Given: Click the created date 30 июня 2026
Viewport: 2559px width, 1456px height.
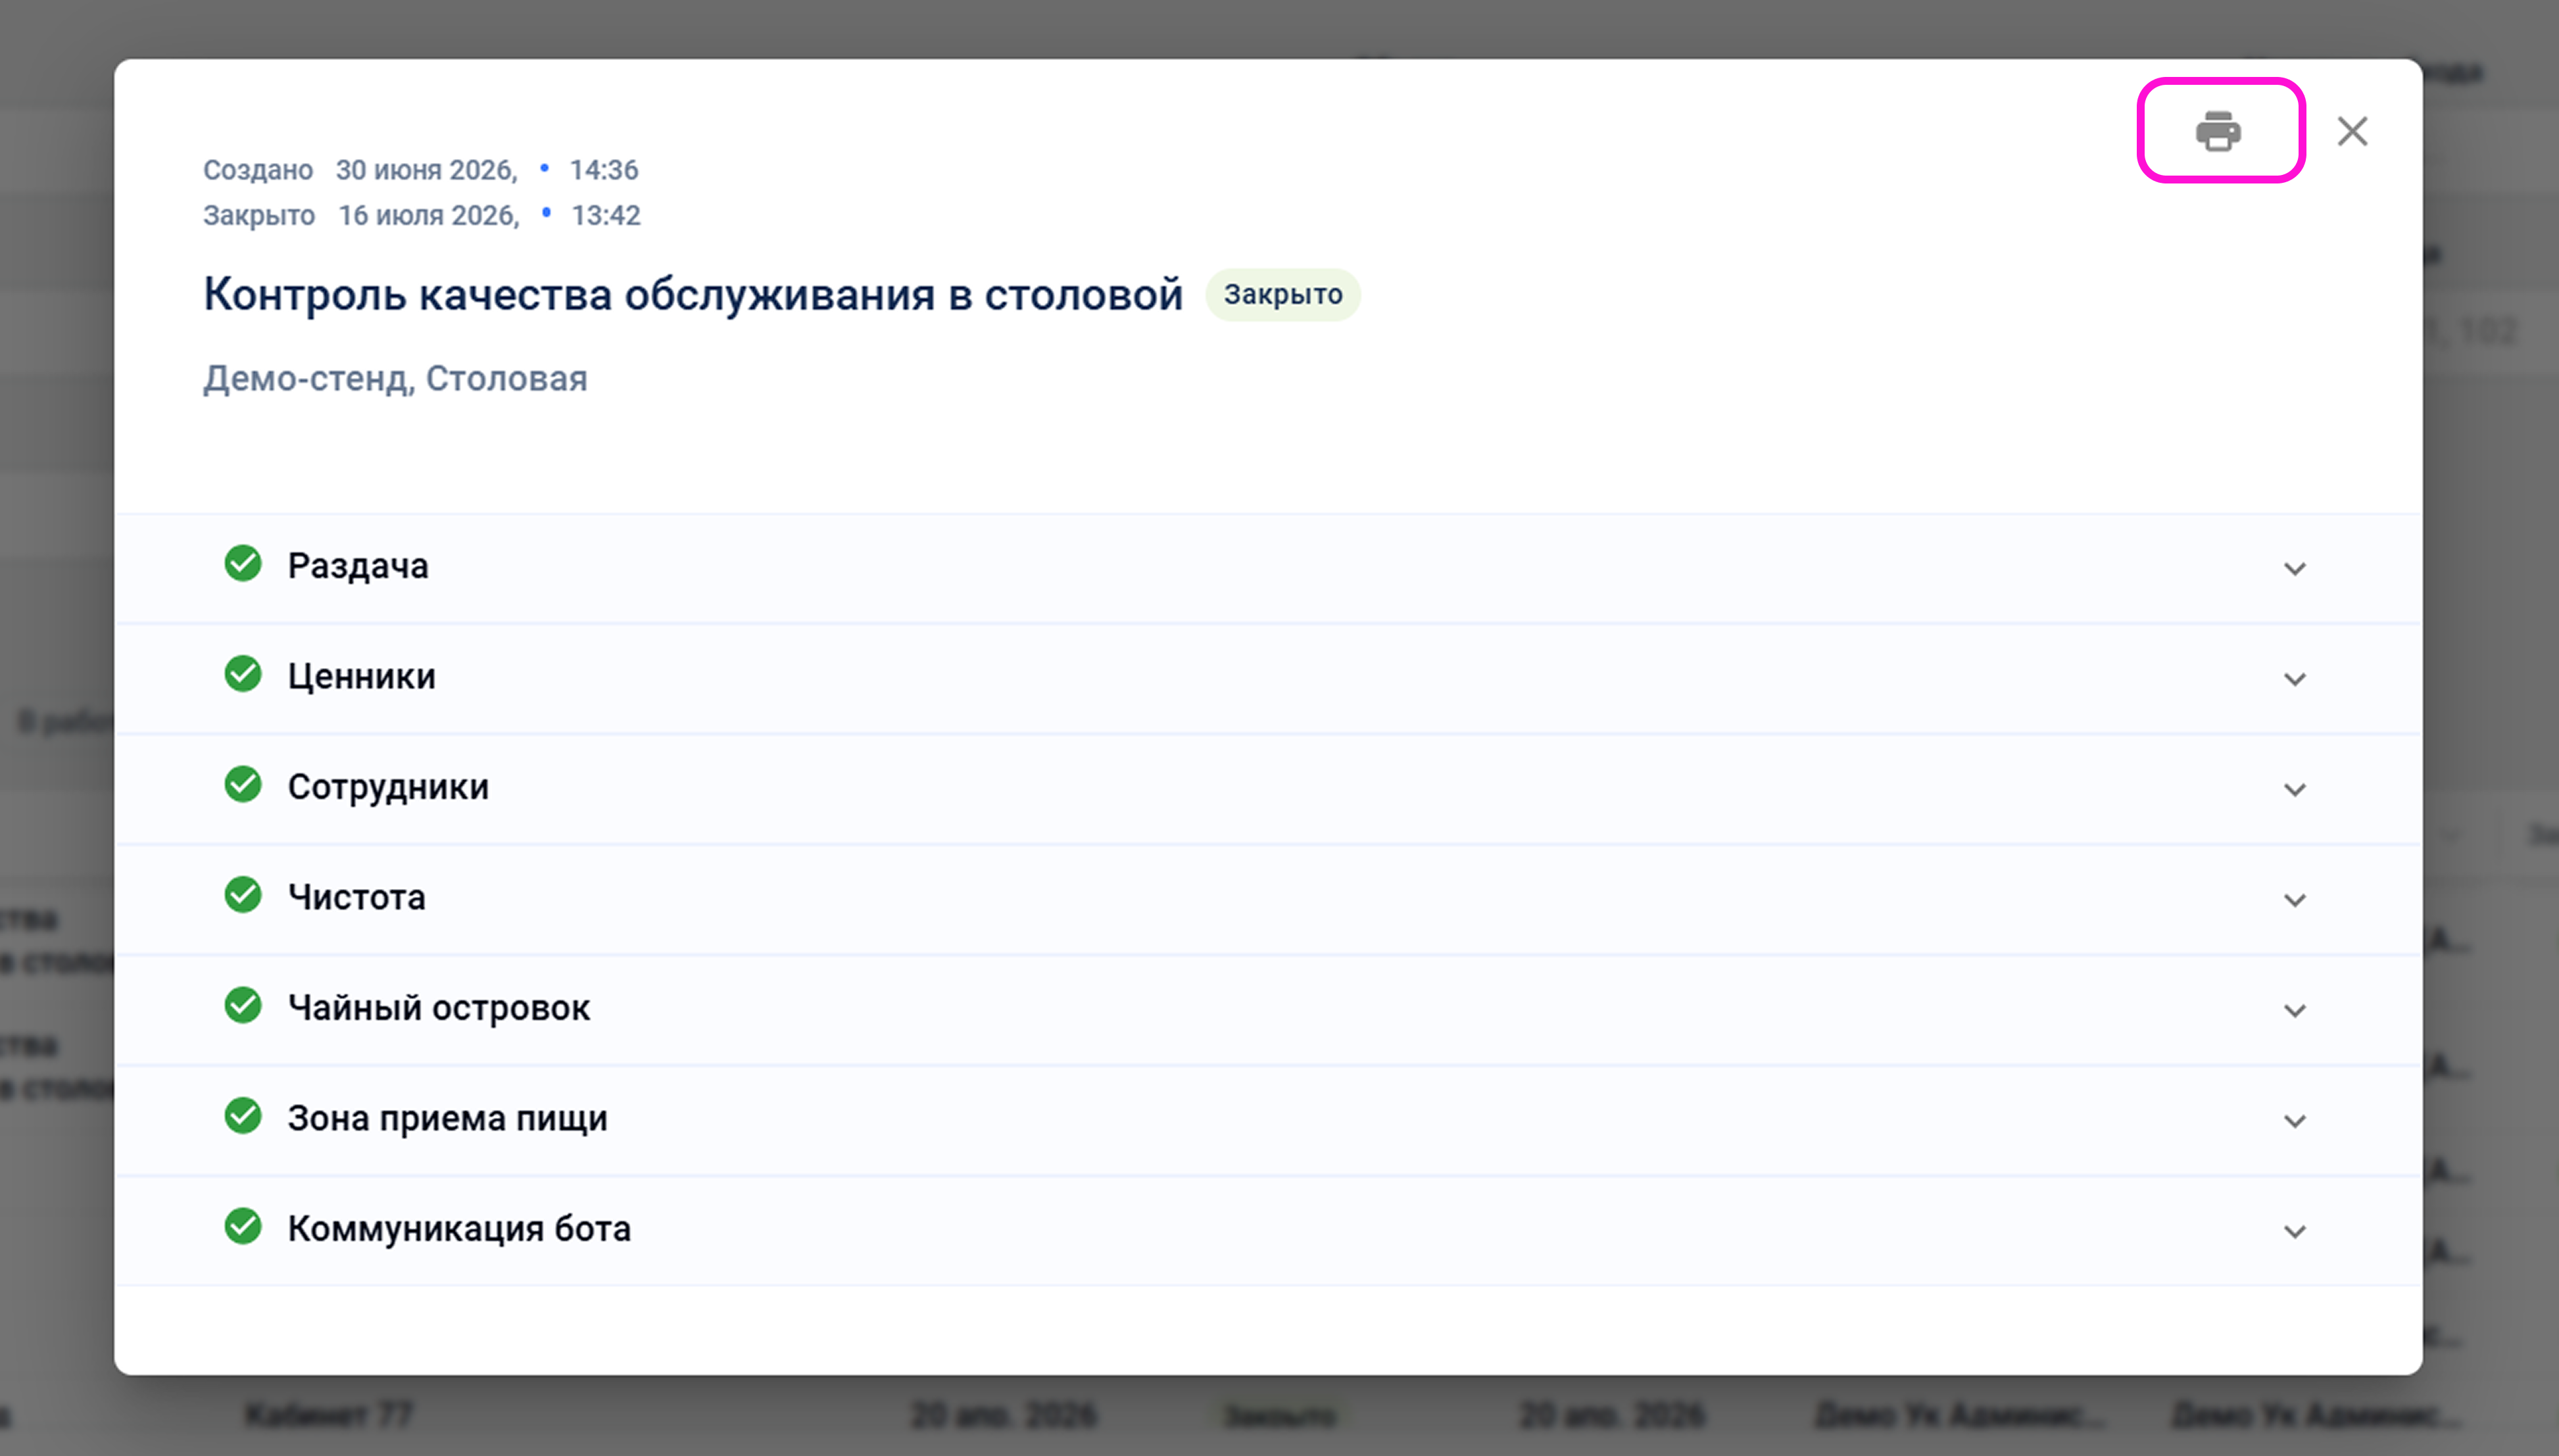Looking at the screenshot, I should (426, 170).
